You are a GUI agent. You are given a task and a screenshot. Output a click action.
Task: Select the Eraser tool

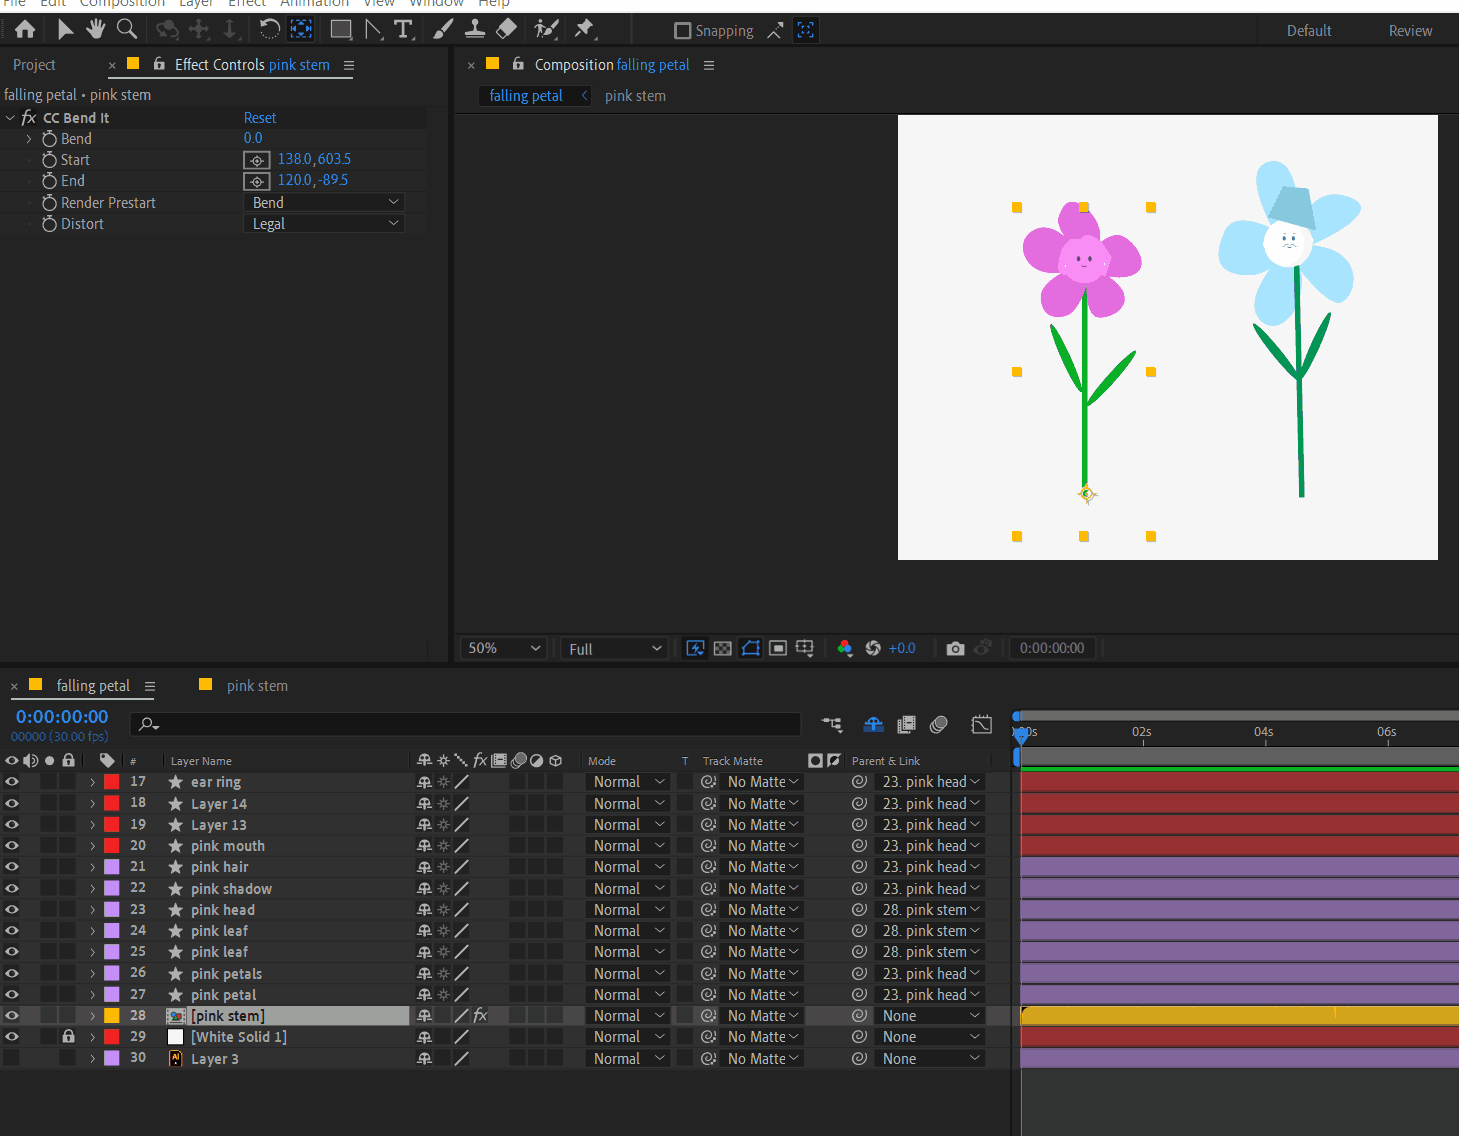point(507,30)
